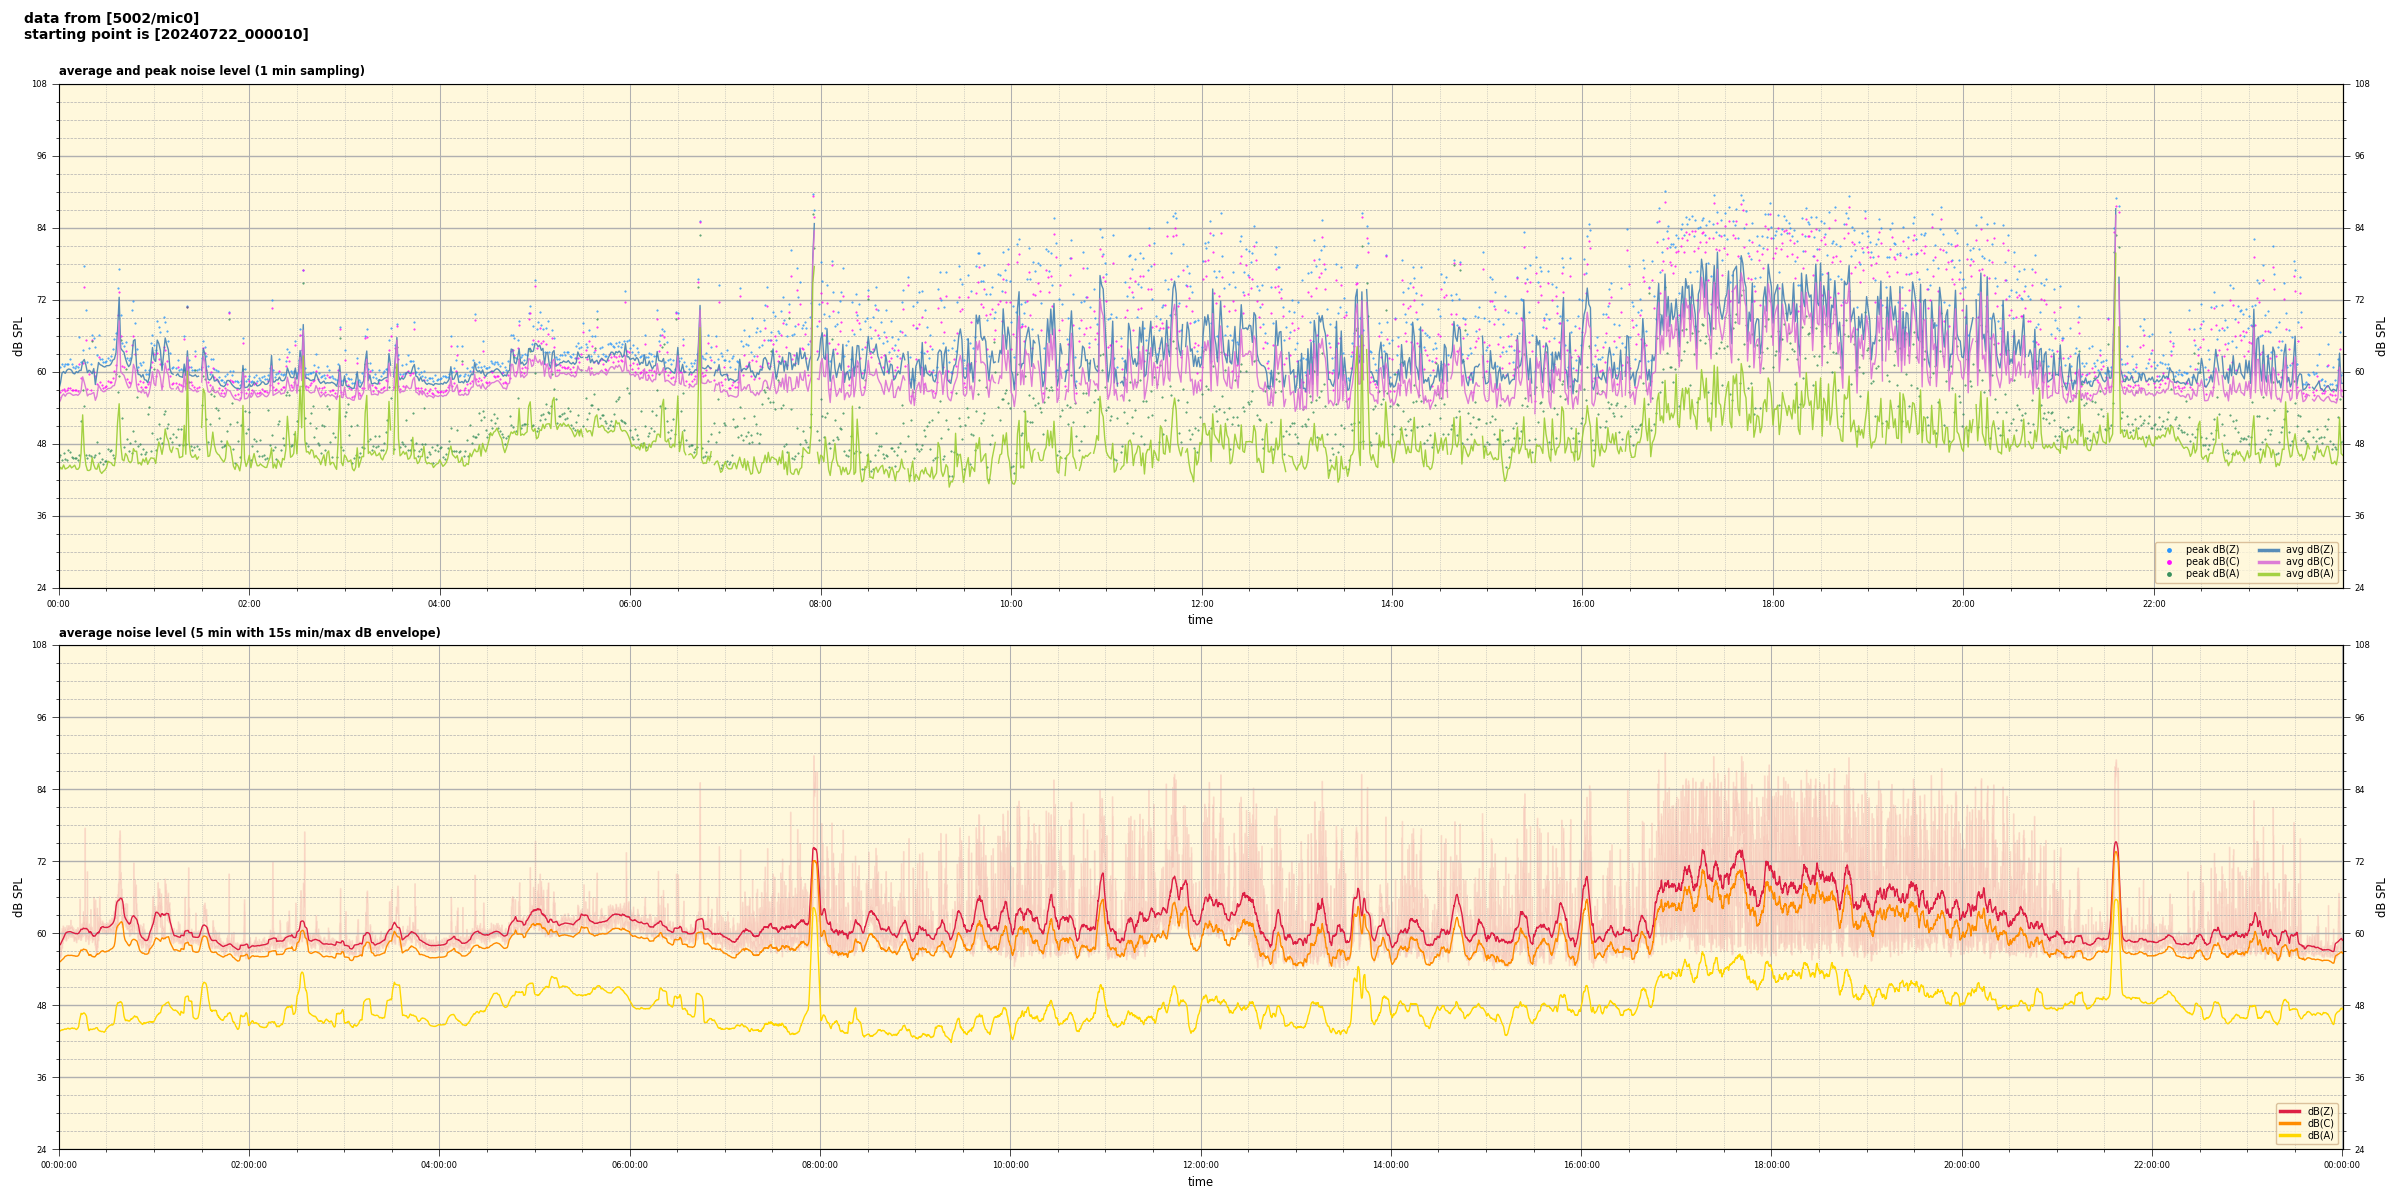Click the orange dB(C) swatch in bottom legend
Screen dimensions: 2400x1200
[2290, 1123]
